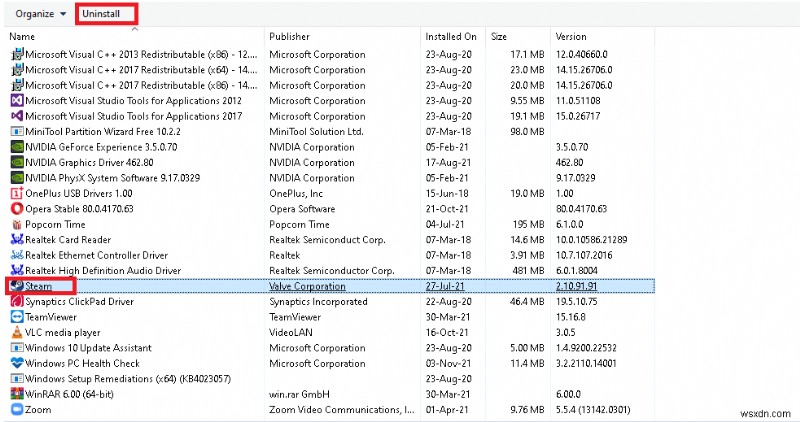Viewport: 800px width, 422px height.
Task: Click the NVIDIA Graphics Driver icon
Action: [17, 162]
